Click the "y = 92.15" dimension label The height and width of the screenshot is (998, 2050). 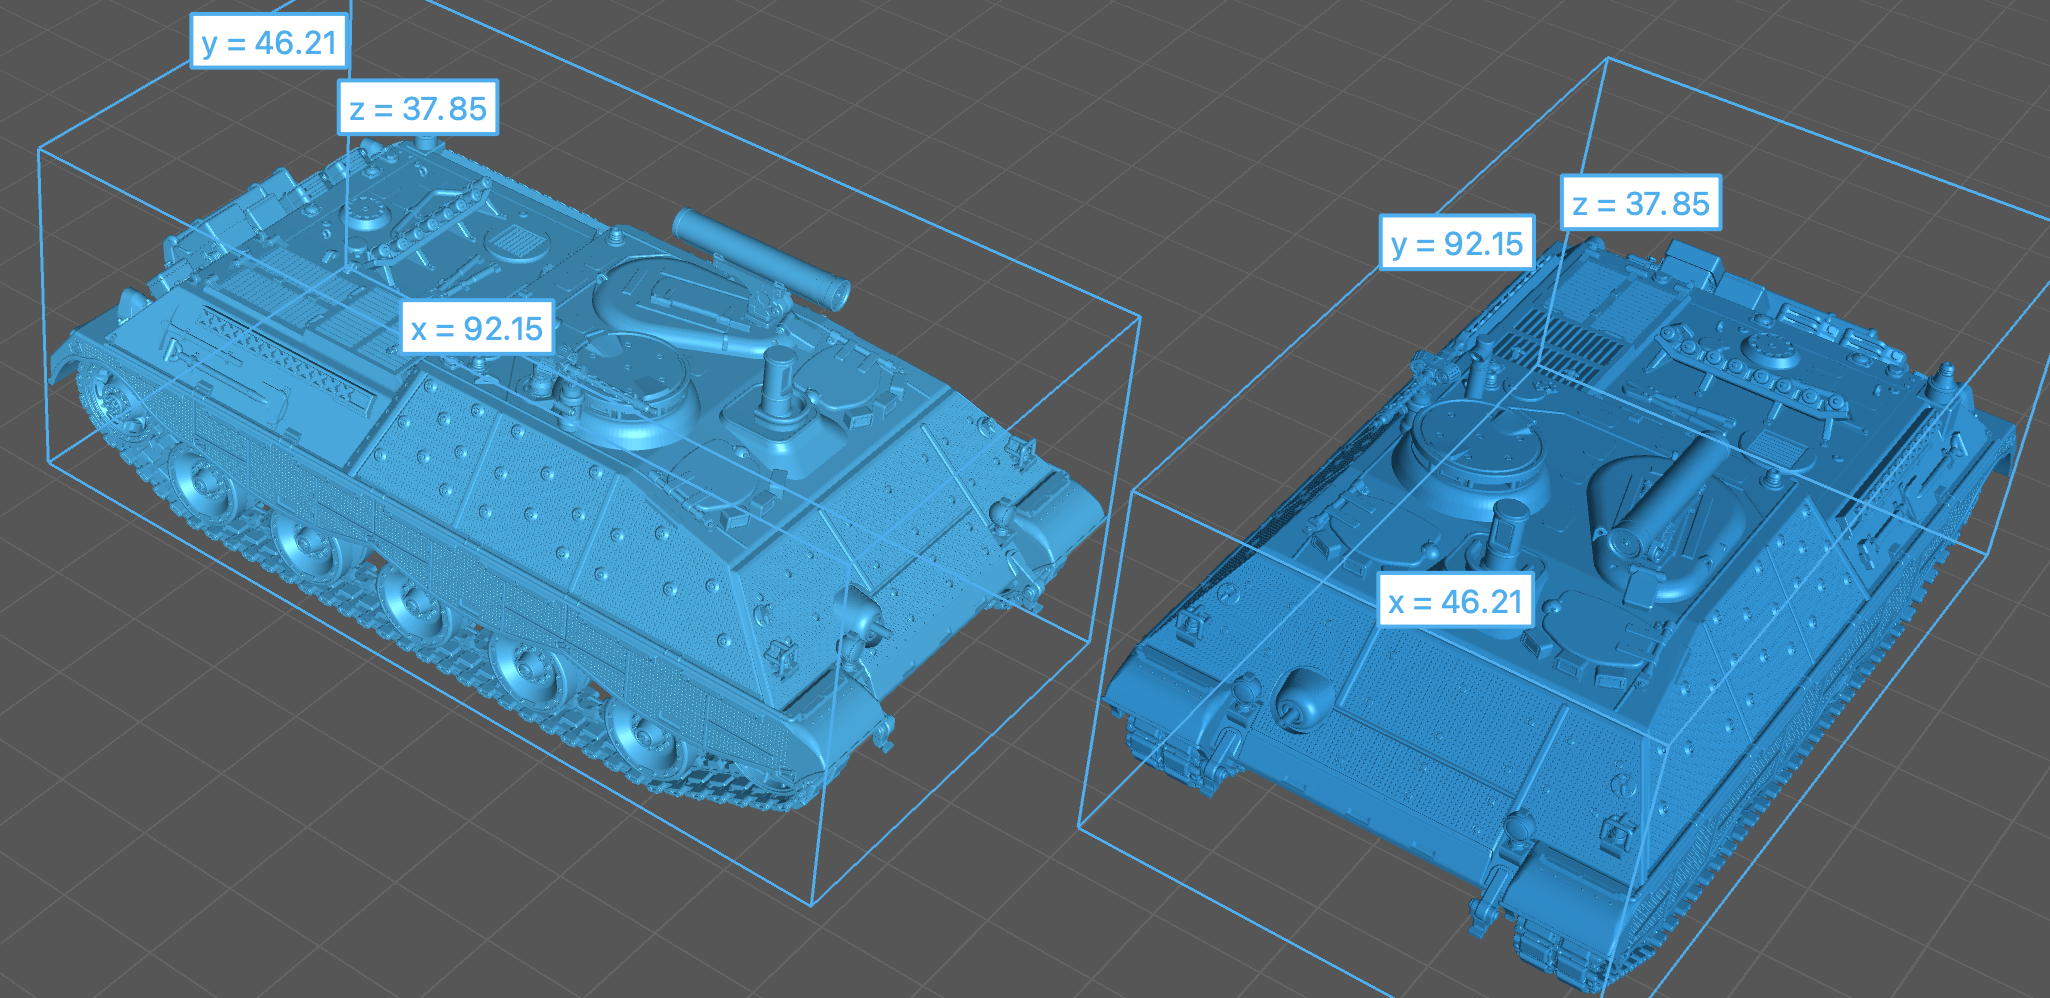point(1457,243)
